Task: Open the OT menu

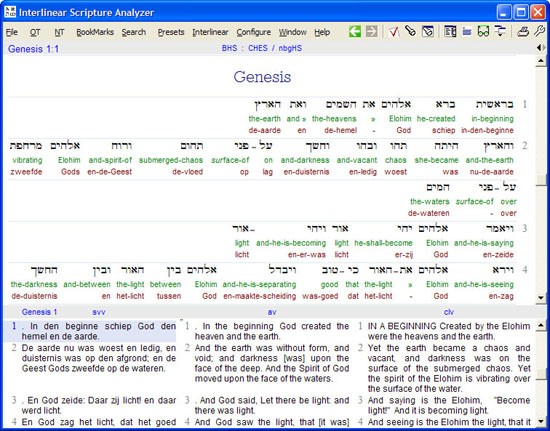Action: click(x=35, y=32)
